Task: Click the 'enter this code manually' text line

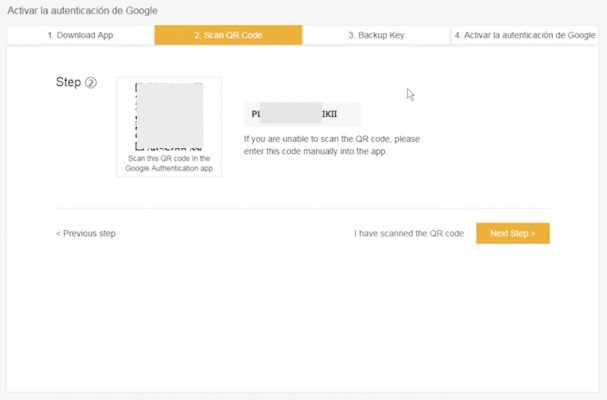Action: tap(315, 152)
